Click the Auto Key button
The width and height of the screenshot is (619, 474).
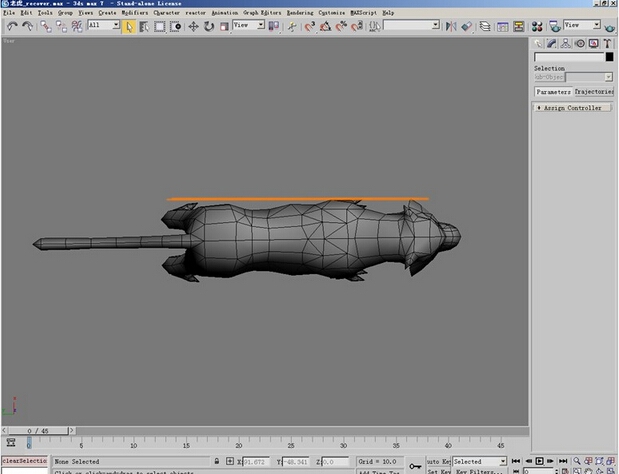coord(439,461)
